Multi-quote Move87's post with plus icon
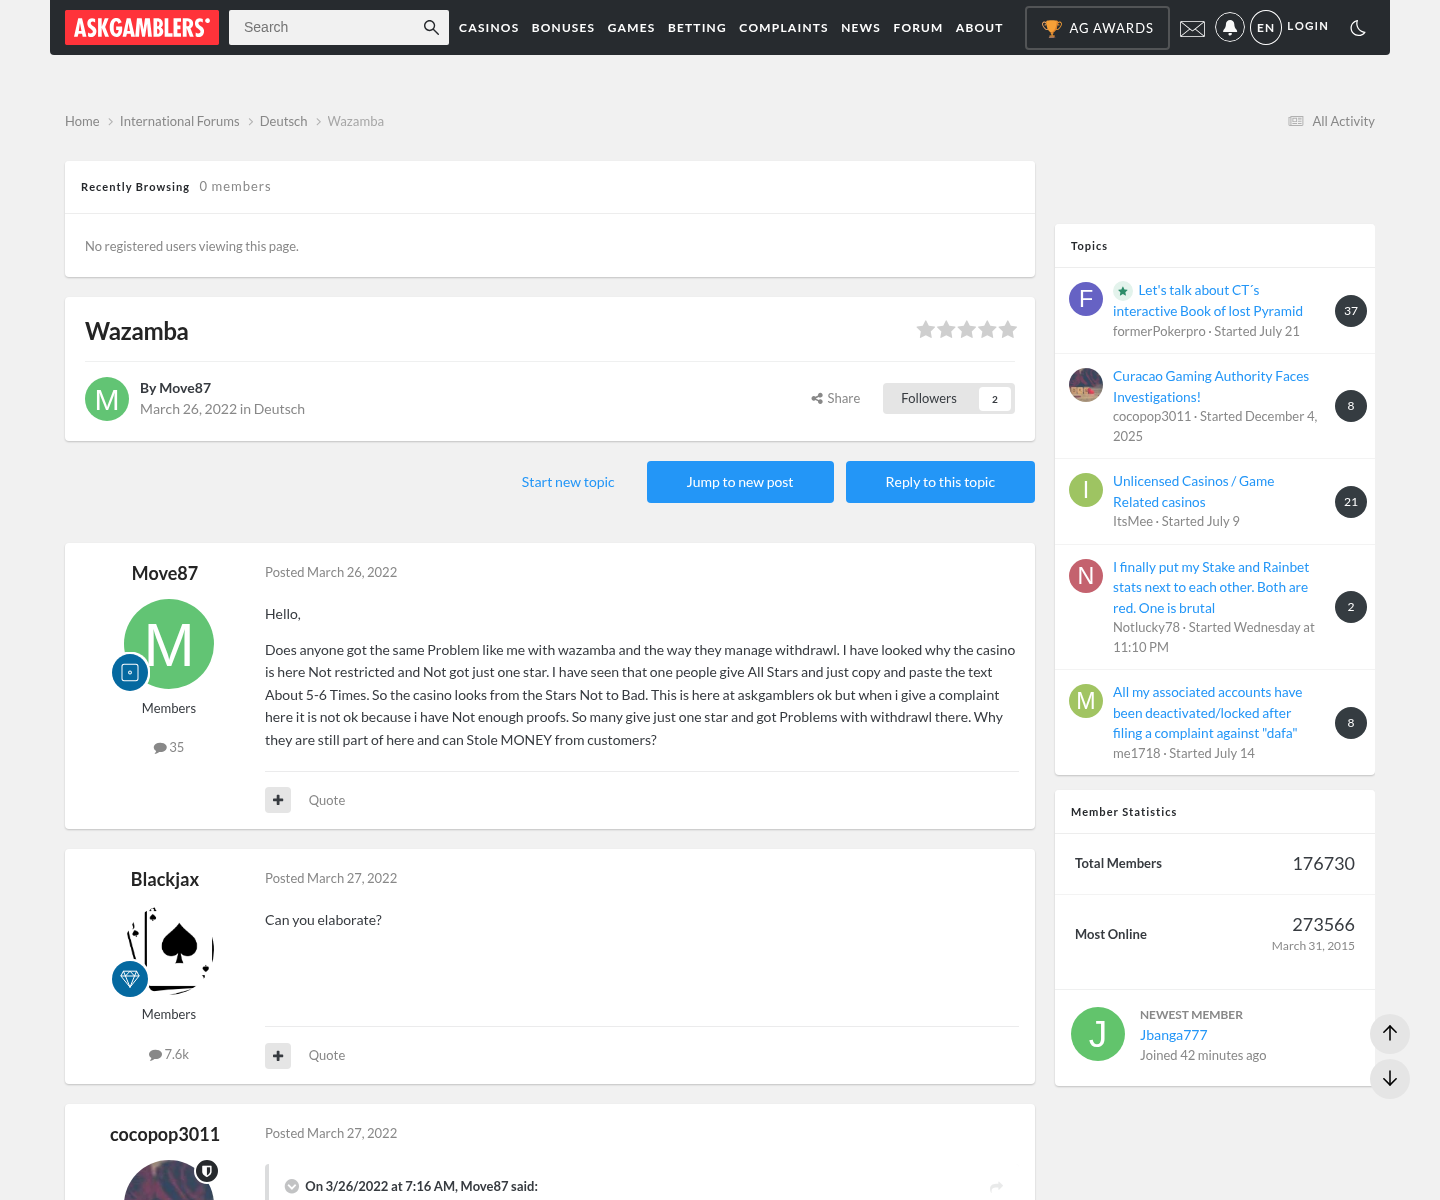1440x1200 pixels. (x=278, y=800)
